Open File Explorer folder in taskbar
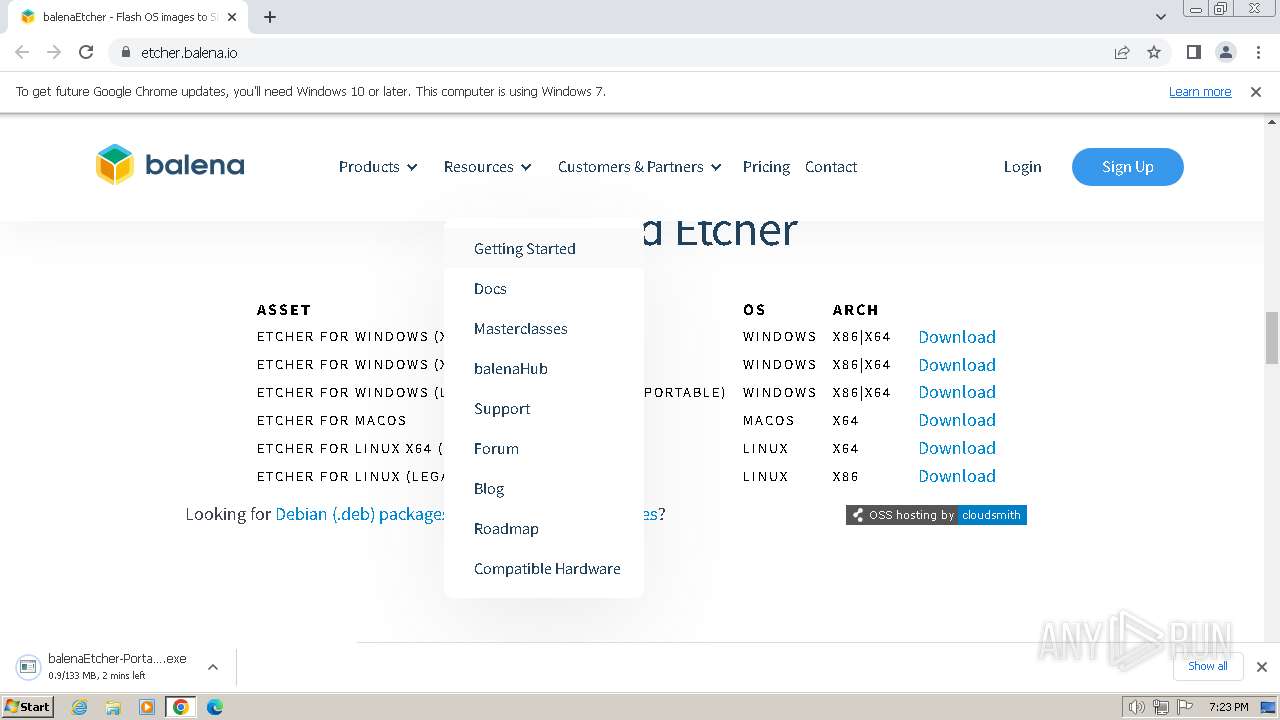This screenshot has width=1280, height=720. [x=113, y=707]
